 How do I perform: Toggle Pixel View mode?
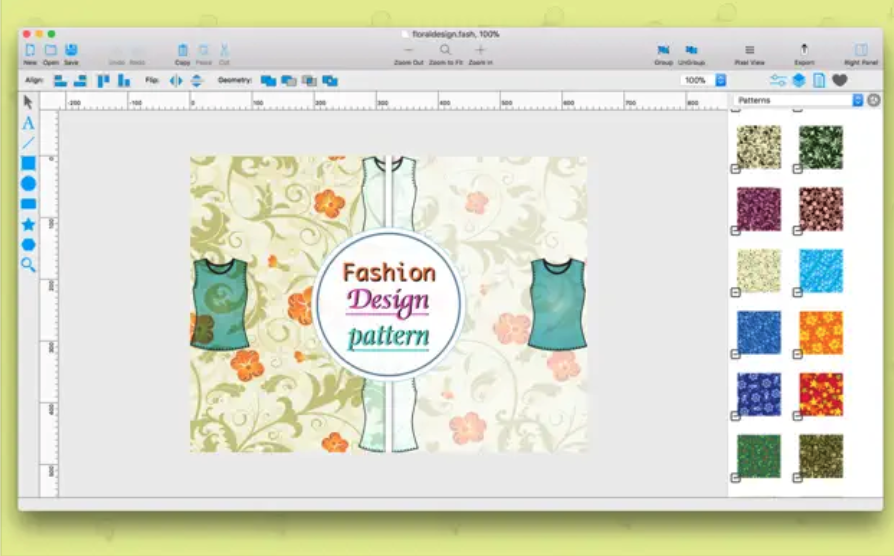tap(749, 50)
